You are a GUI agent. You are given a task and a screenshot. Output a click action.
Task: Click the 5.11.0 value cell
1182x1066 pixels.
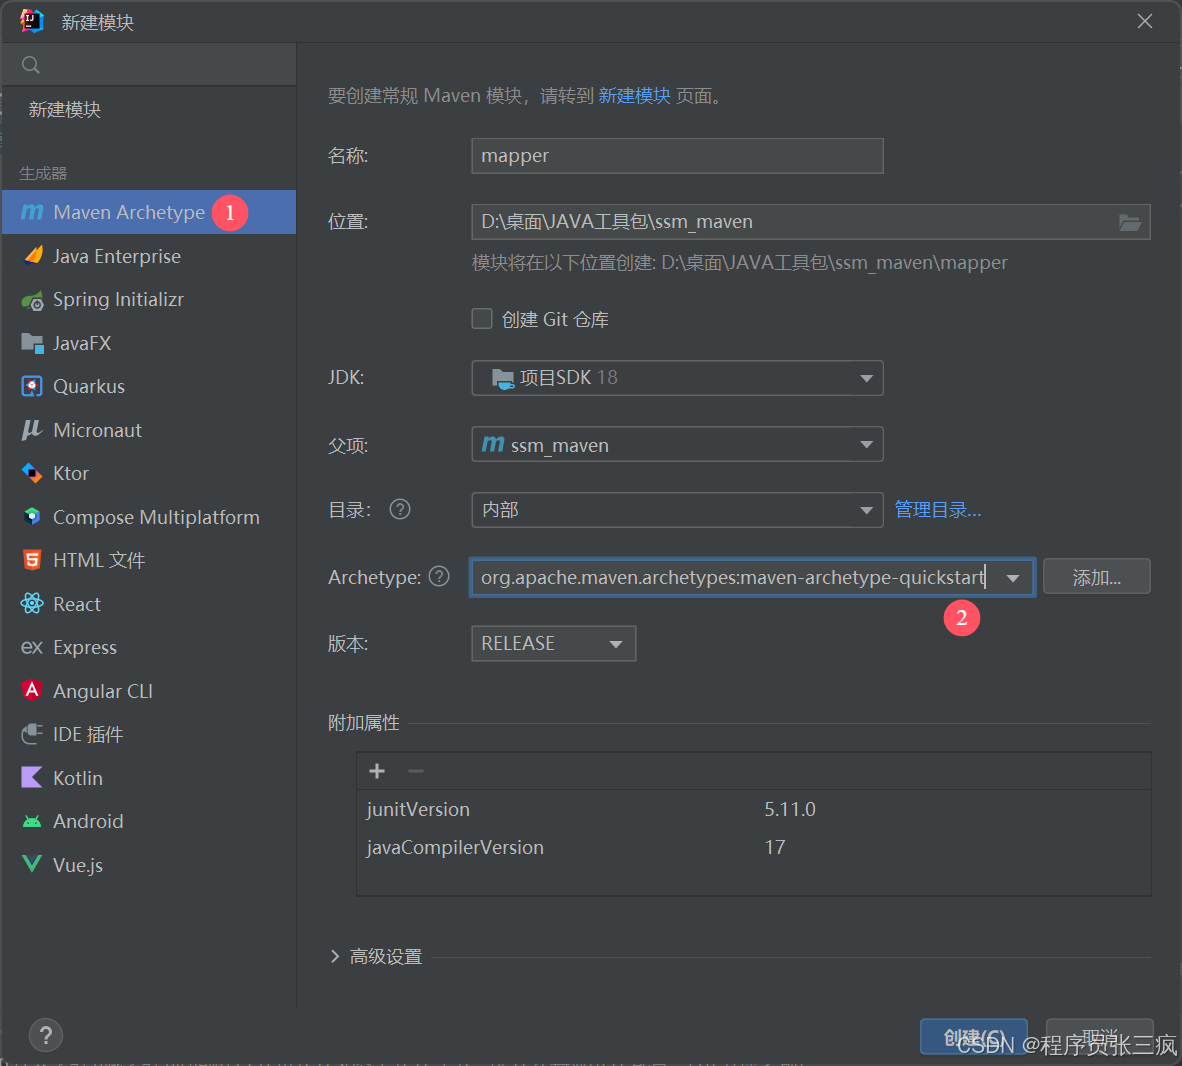(x=789, y=810)
